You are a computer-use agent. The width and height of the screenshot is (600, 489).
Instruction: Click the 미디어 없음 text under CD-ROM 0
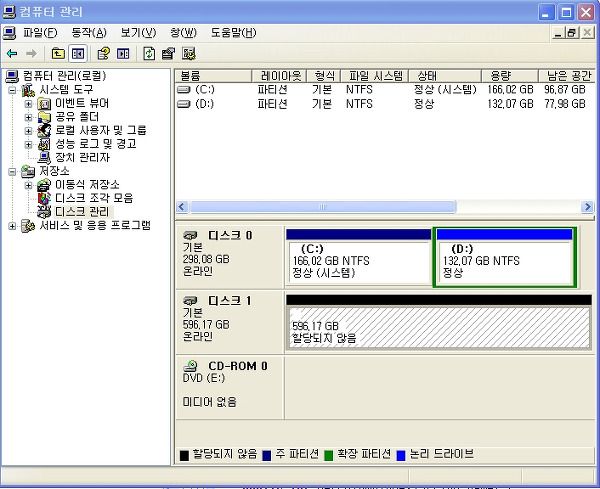209,402
